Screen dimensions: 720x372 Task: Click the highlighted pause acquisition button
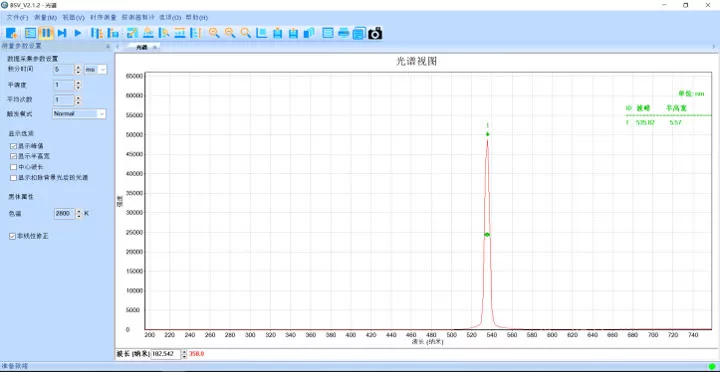pyautogui.click(x=46, y=33)
